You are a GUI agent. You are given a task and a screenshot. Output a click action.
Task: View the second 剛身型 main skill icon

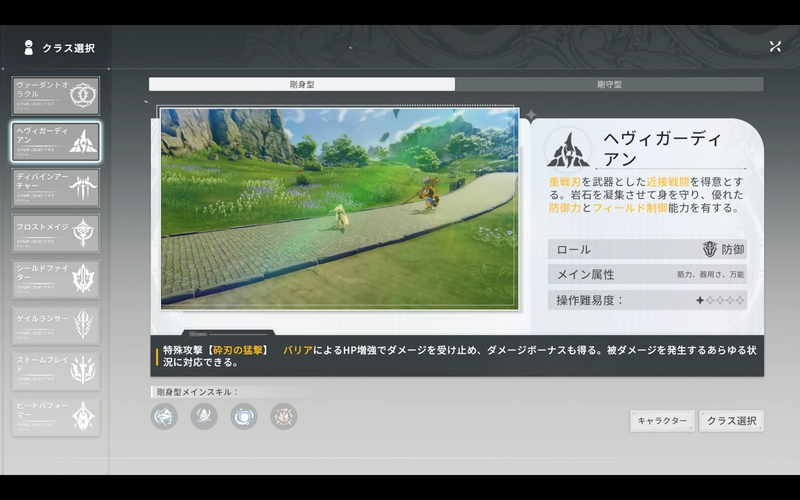coord(204,416)
